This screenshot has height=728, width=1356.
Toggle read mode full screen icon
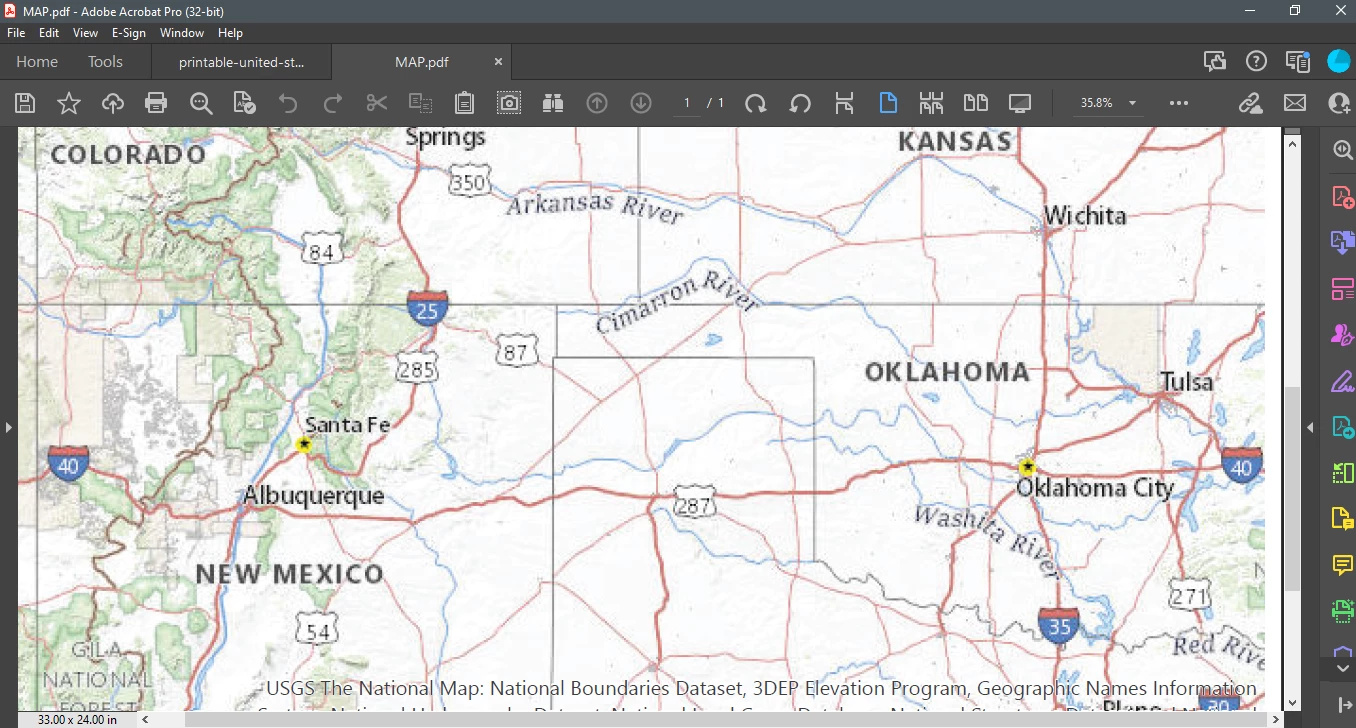tap(1020, 103)
